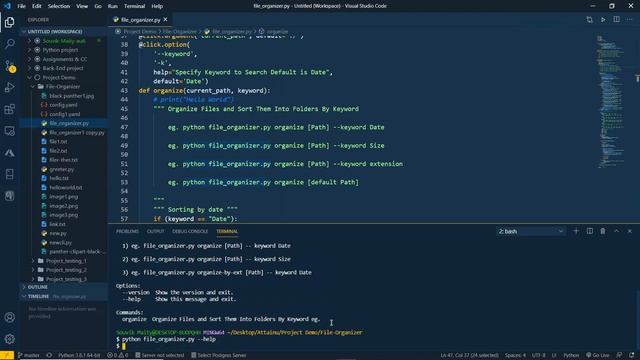Close the file_organizer.py editor tab

click(x=165, y=20)
